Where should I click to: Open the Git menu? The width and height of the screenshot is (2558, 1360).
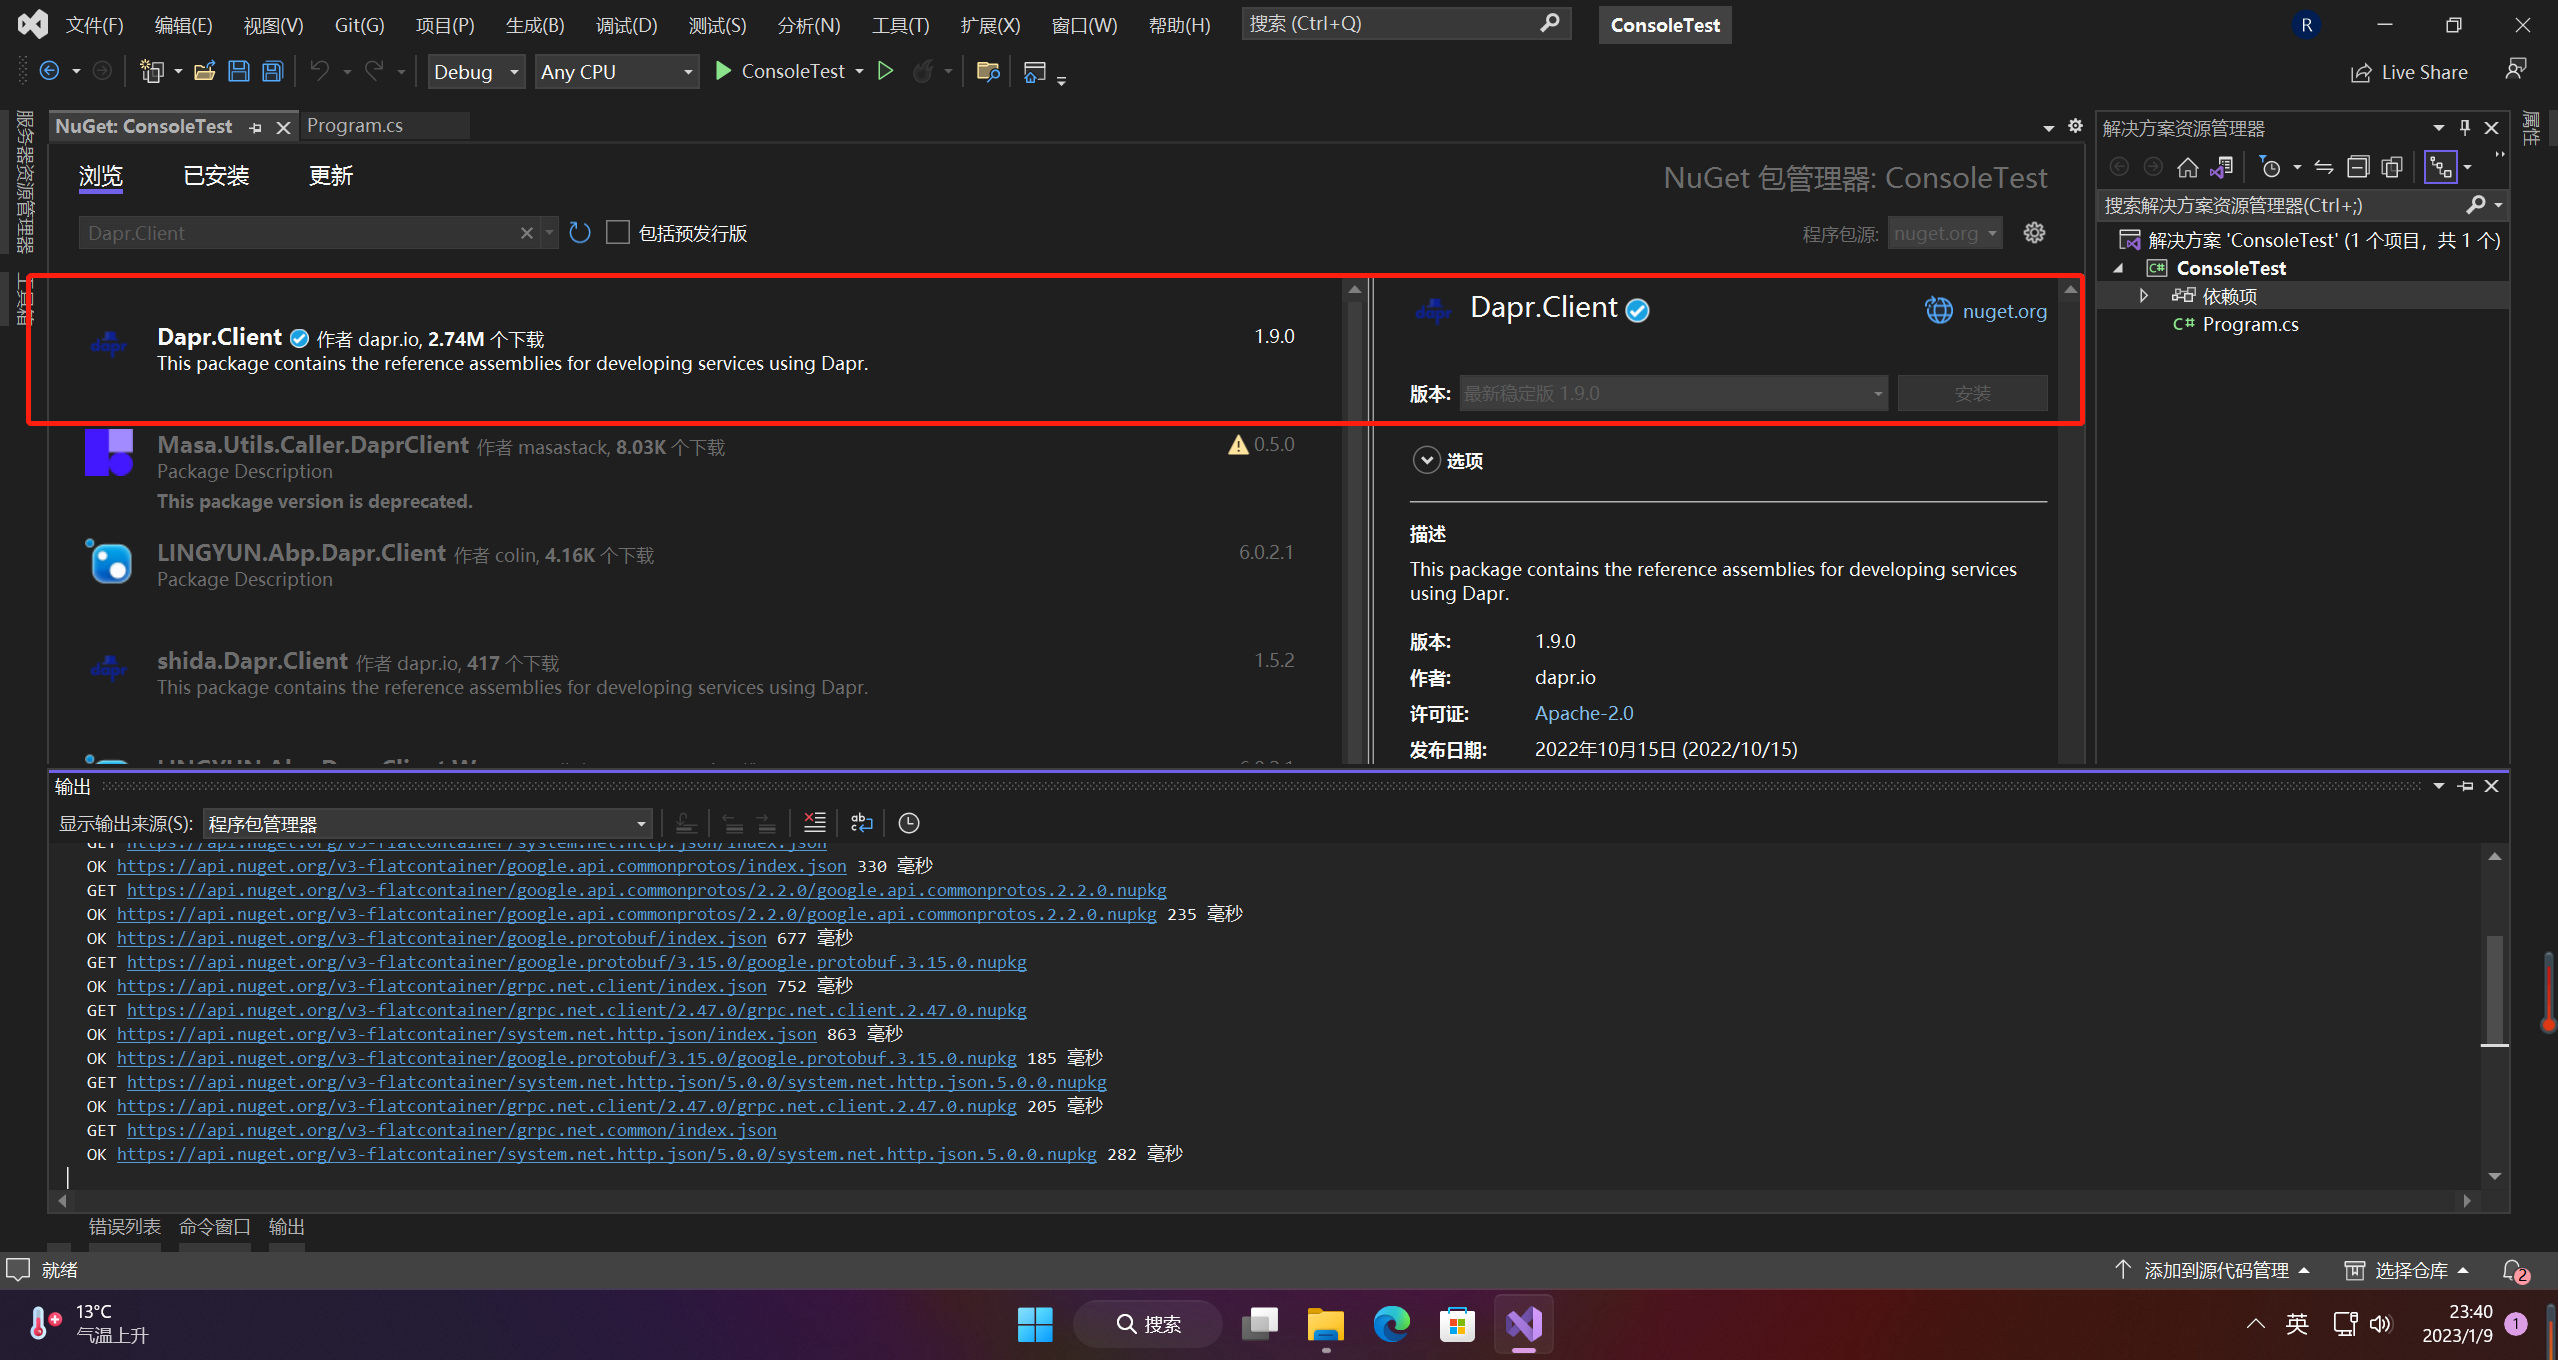[x=359, y=25]
